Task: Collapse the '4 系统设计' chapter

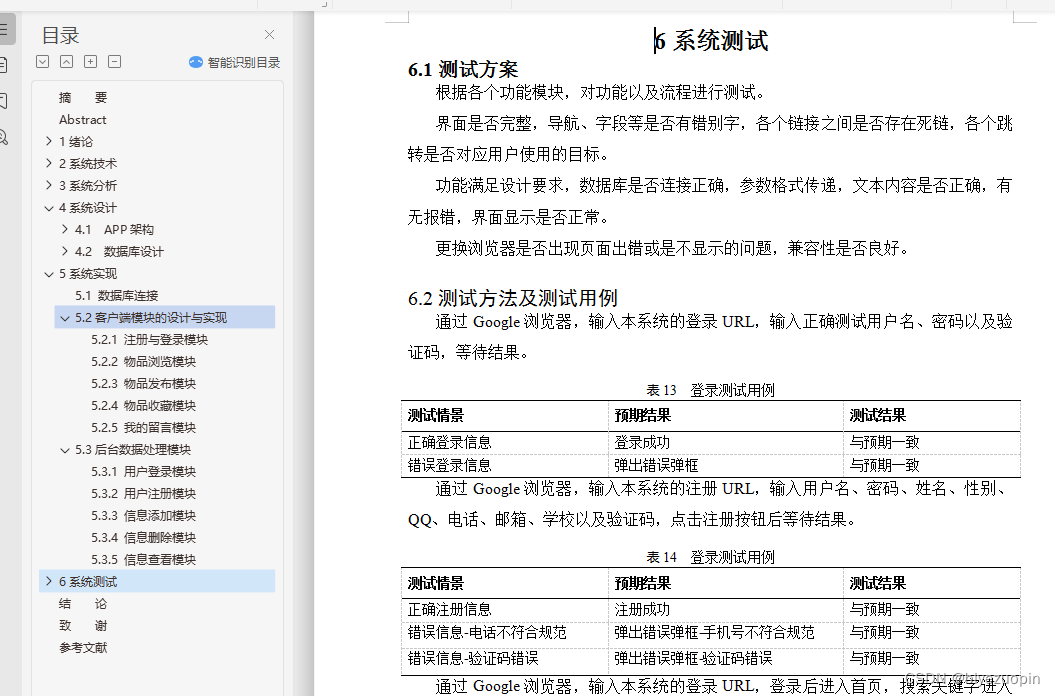Action: coord(48,207)
